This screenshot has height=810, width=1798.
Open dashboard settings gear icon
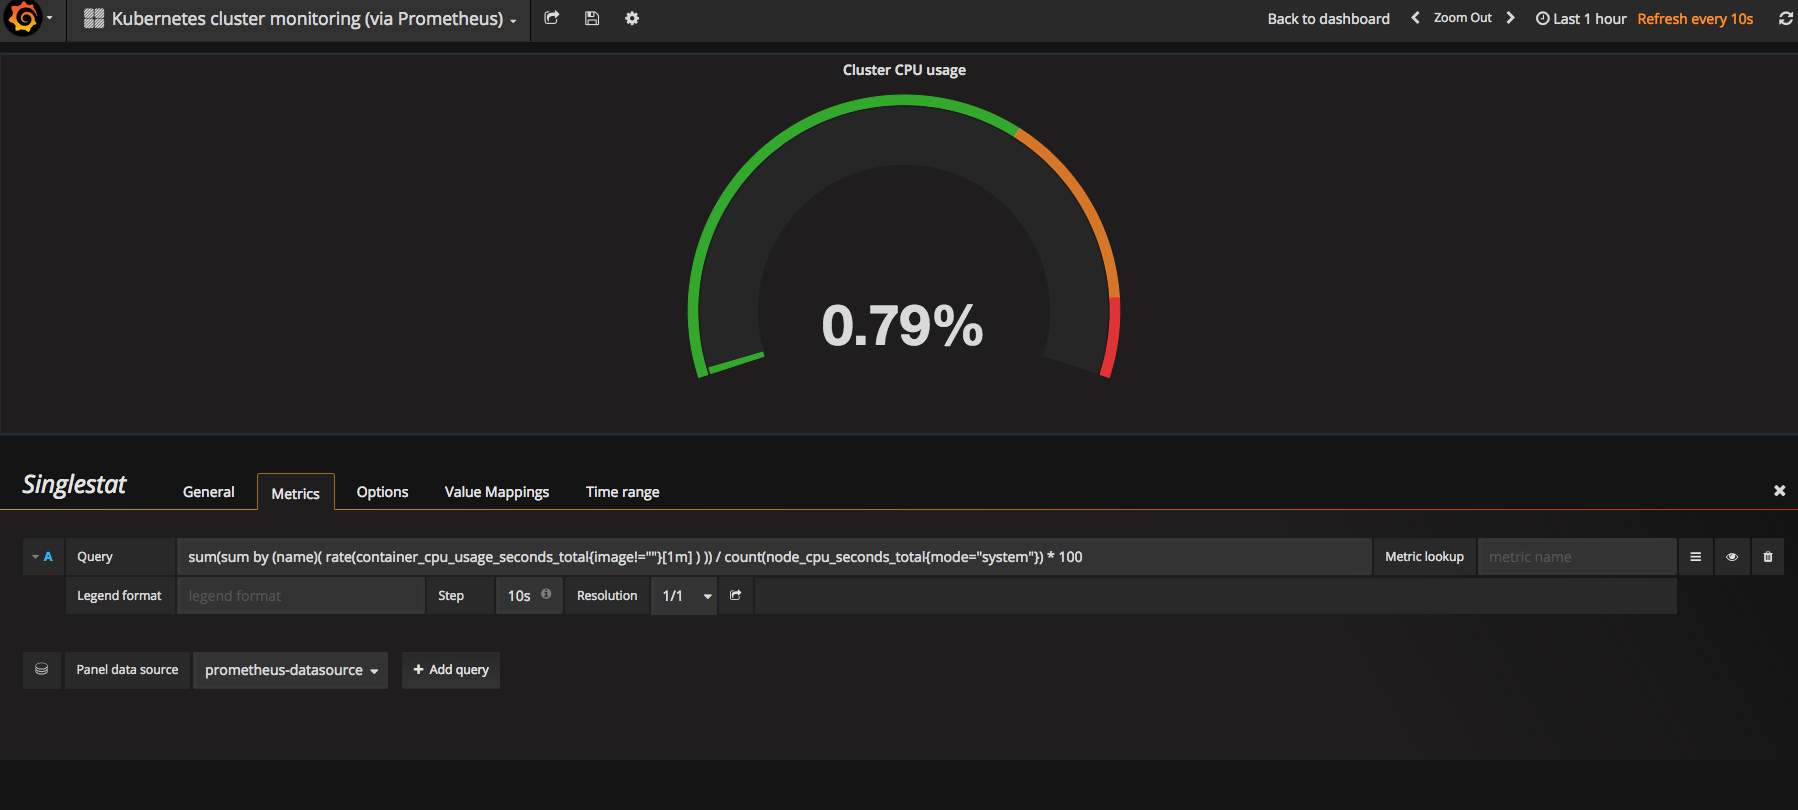click(632, 18)
